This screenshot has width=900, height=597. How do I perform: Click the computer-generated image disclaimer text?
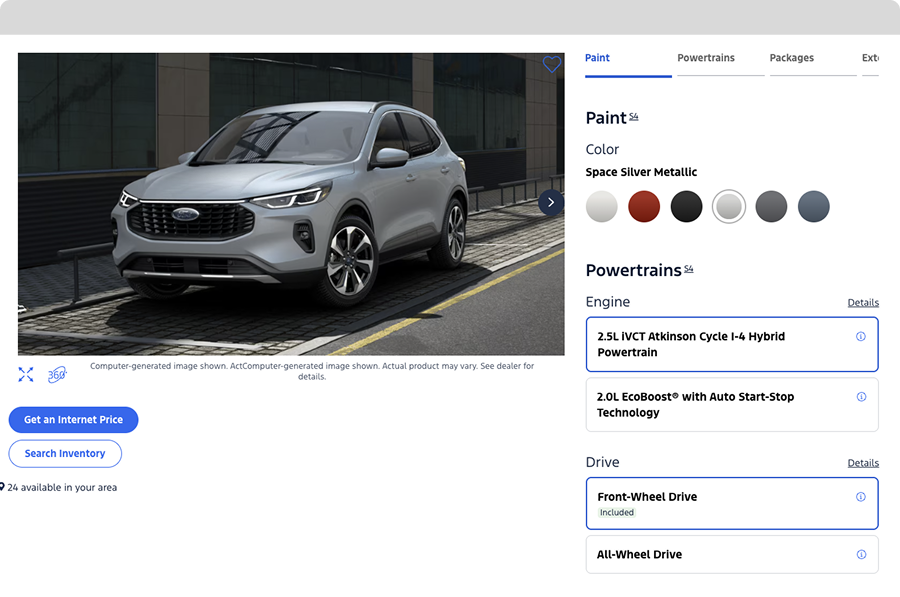click(x=312, y=371)
